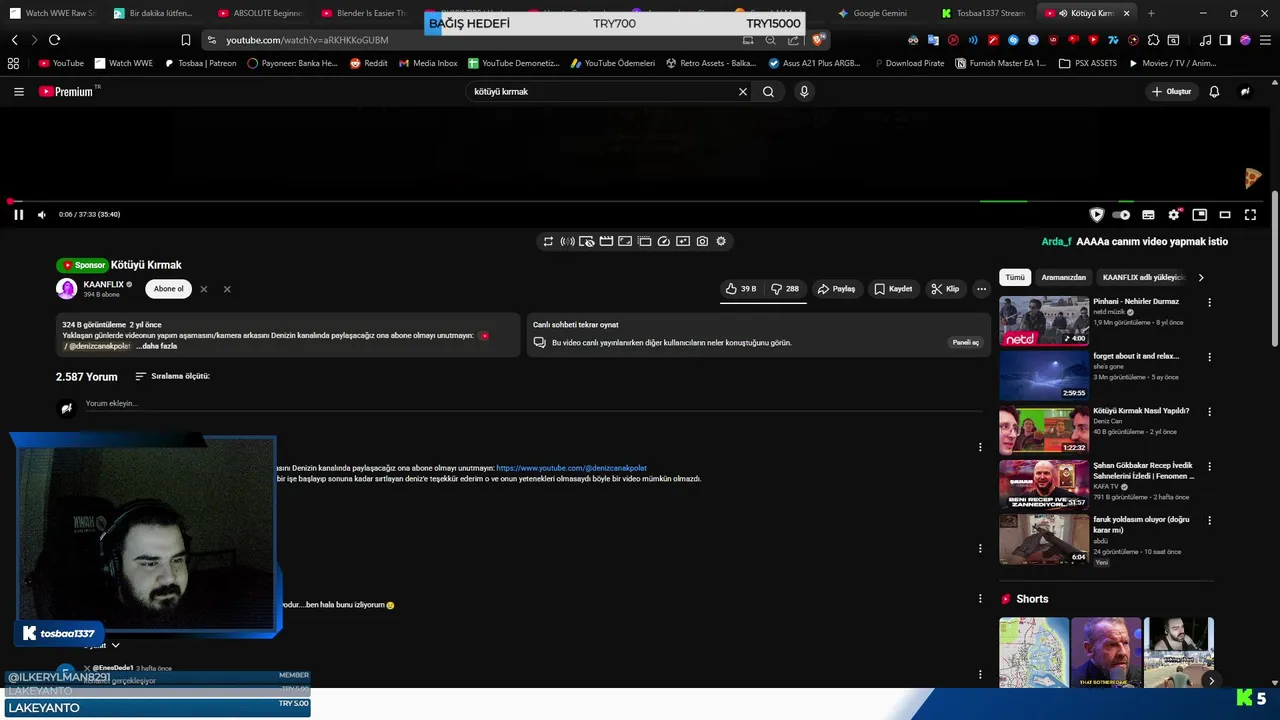Viewport: 1280px width, 720px height.
Task: Bookmark this page icon in address bar
Action: click(186, 40)
